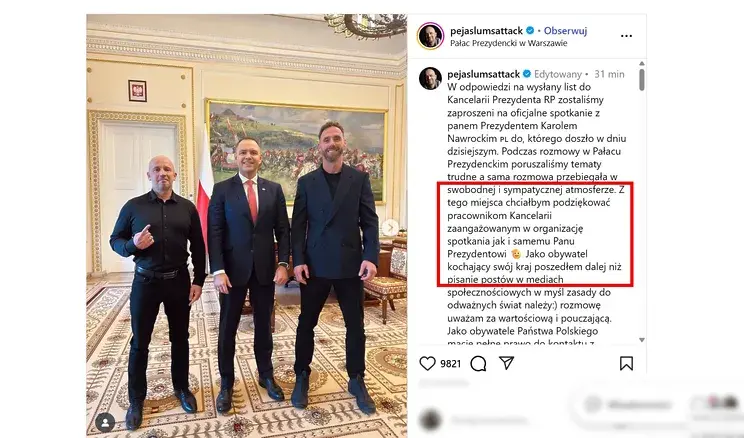744x438 pixels.
Task: Go to next photo in carousel
Action: [x=390, y=228]
